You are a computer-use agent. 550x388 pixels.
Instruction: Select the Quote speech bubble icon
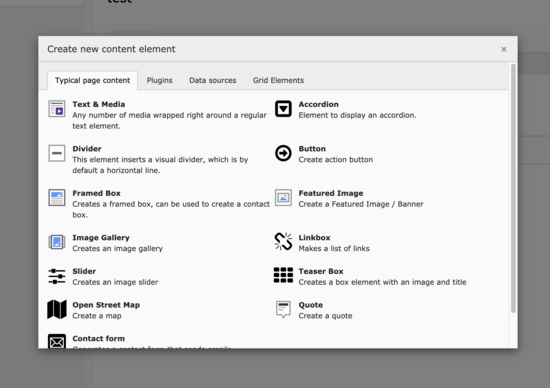[283, 309]
